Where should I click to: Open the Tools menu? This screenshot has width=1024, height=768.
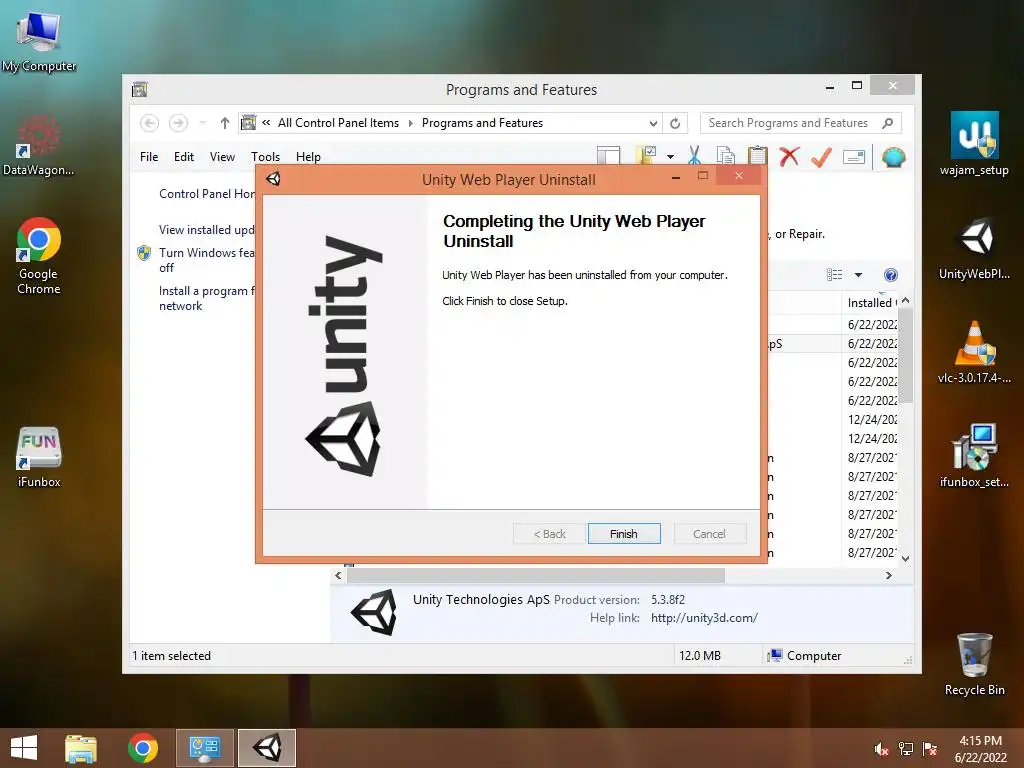pos(265,157)
